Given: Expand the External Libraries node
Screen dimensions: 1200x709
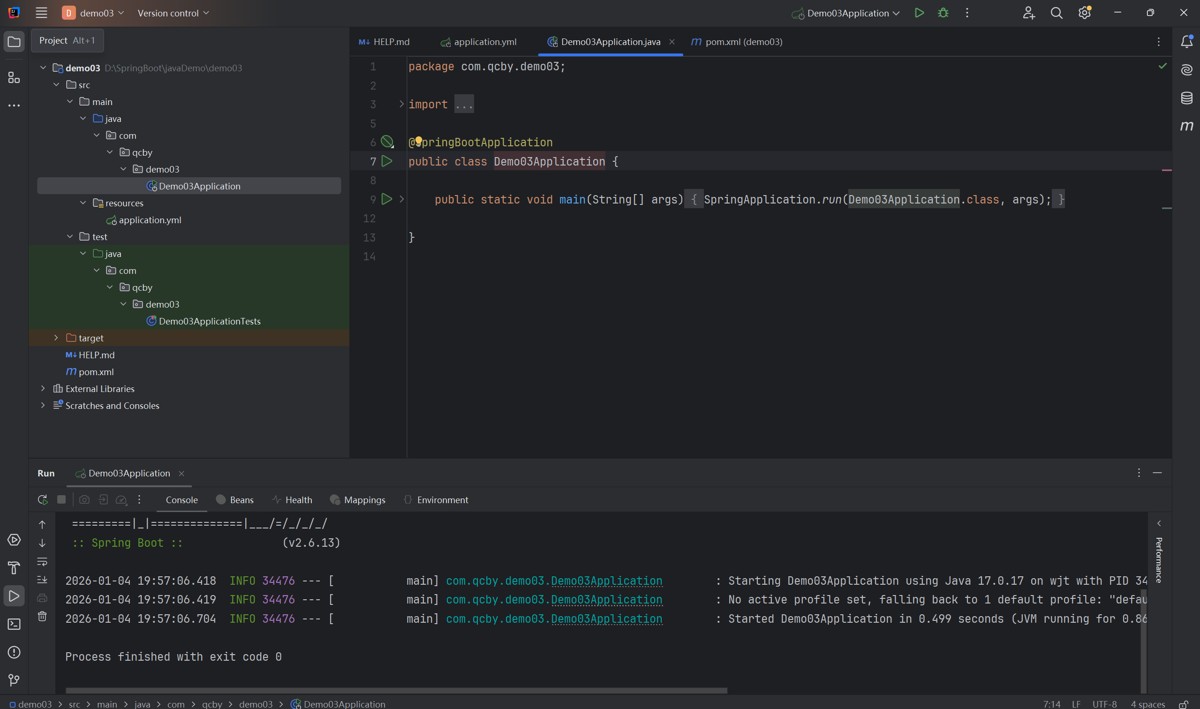Looking at the screenshot, I should (x=43, y=389).
